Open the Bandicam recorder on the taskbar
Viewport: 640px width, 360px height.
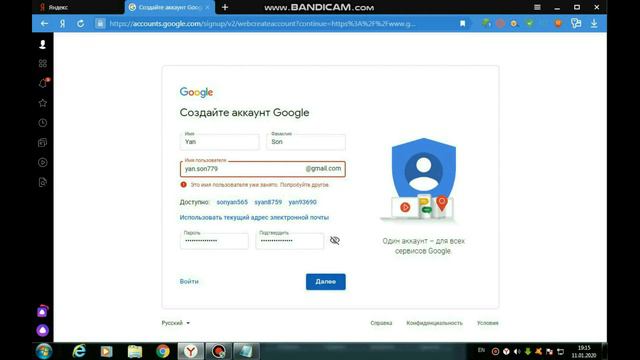click(x=218, y=351)
